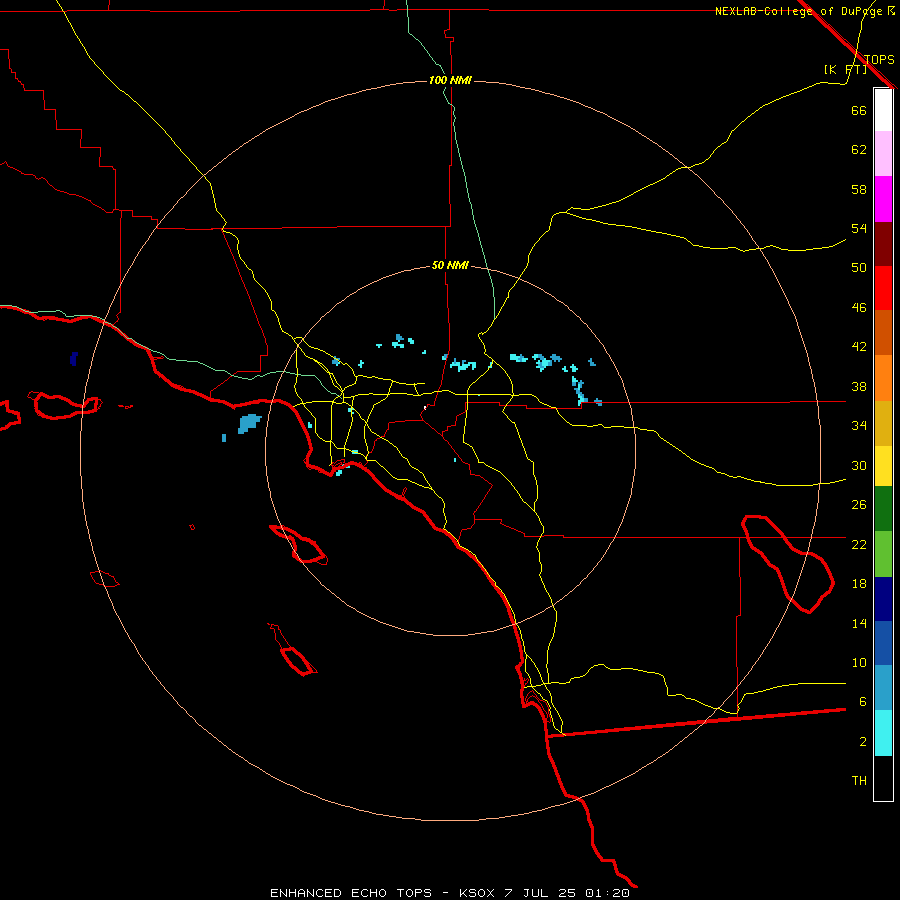Click the bright yellow legend swatch

tap(883, 466)
